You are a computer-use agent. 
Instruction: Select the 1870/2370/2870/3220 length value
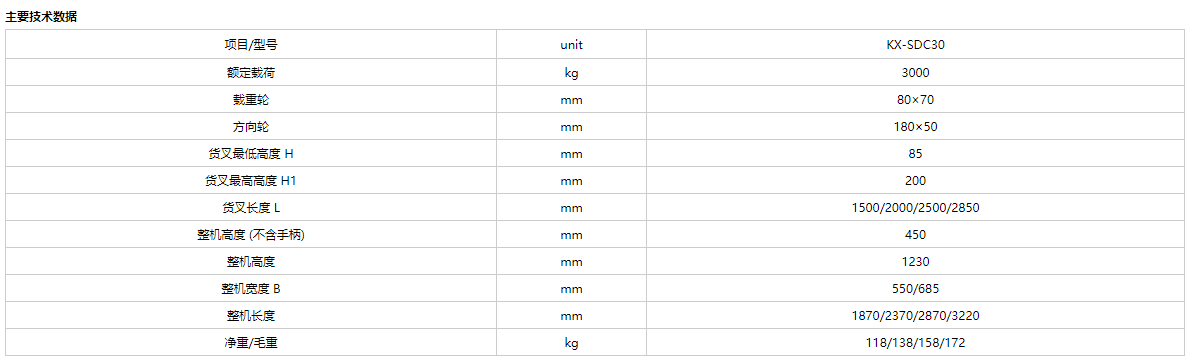point(916,316)
